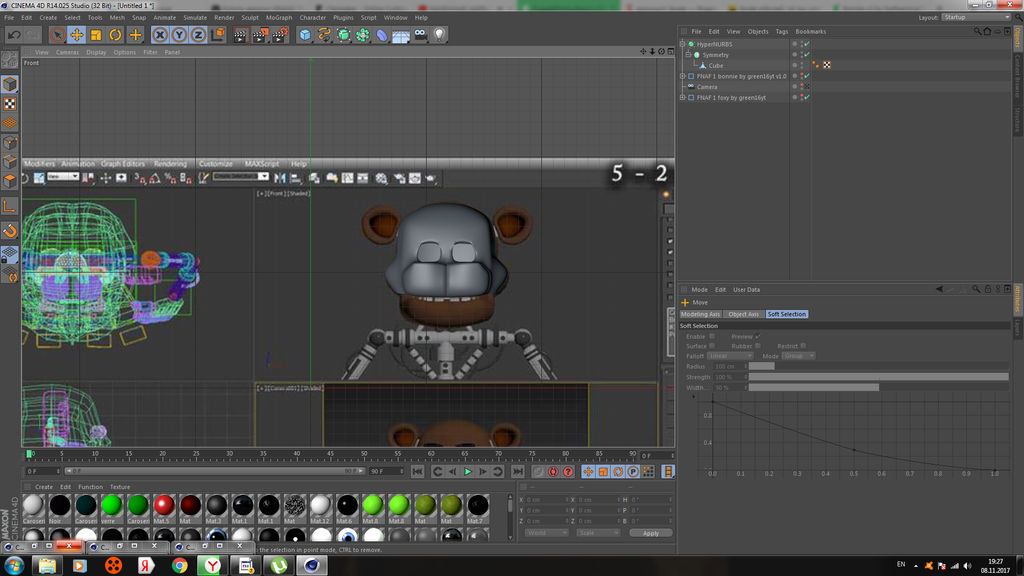1024x576 pixels.
Task: Toggle Z axis lock
Action: (198, 35)
